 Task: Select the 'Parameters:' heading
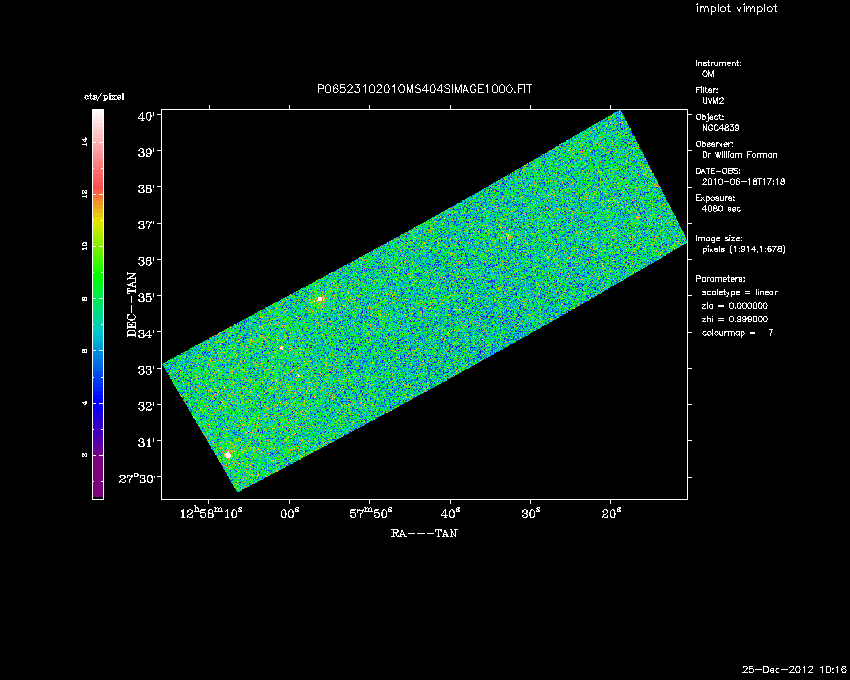pos(720,279)
